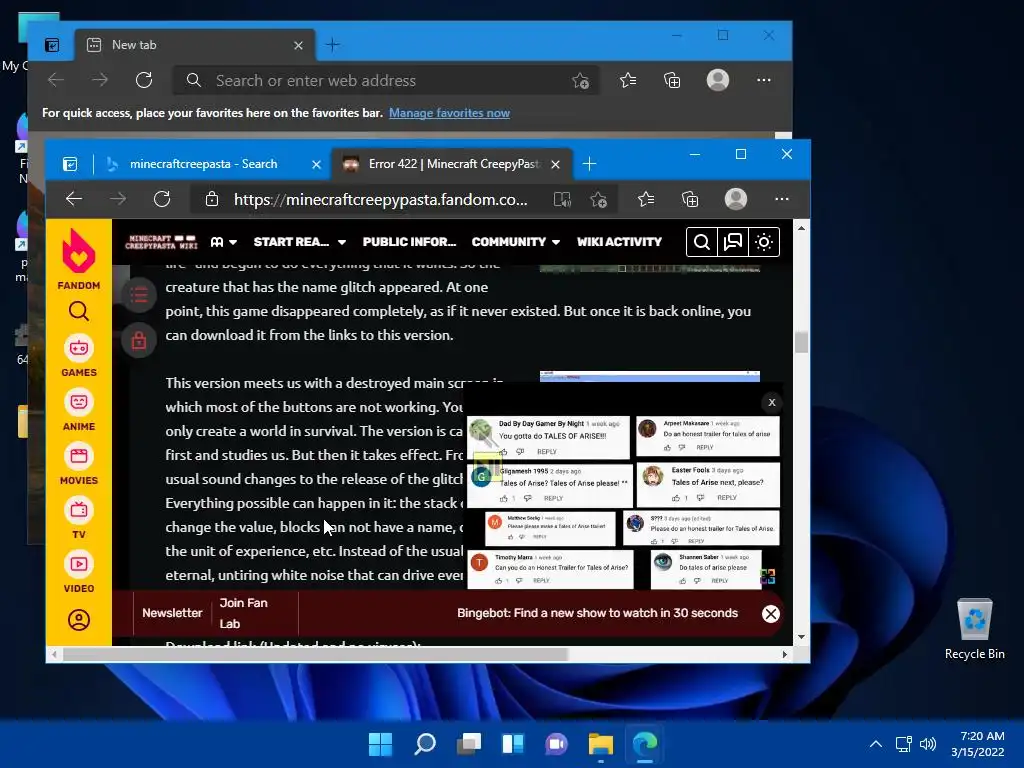
Task: Open Favorites list in front Edge window
Action: (x=646, y=199)
